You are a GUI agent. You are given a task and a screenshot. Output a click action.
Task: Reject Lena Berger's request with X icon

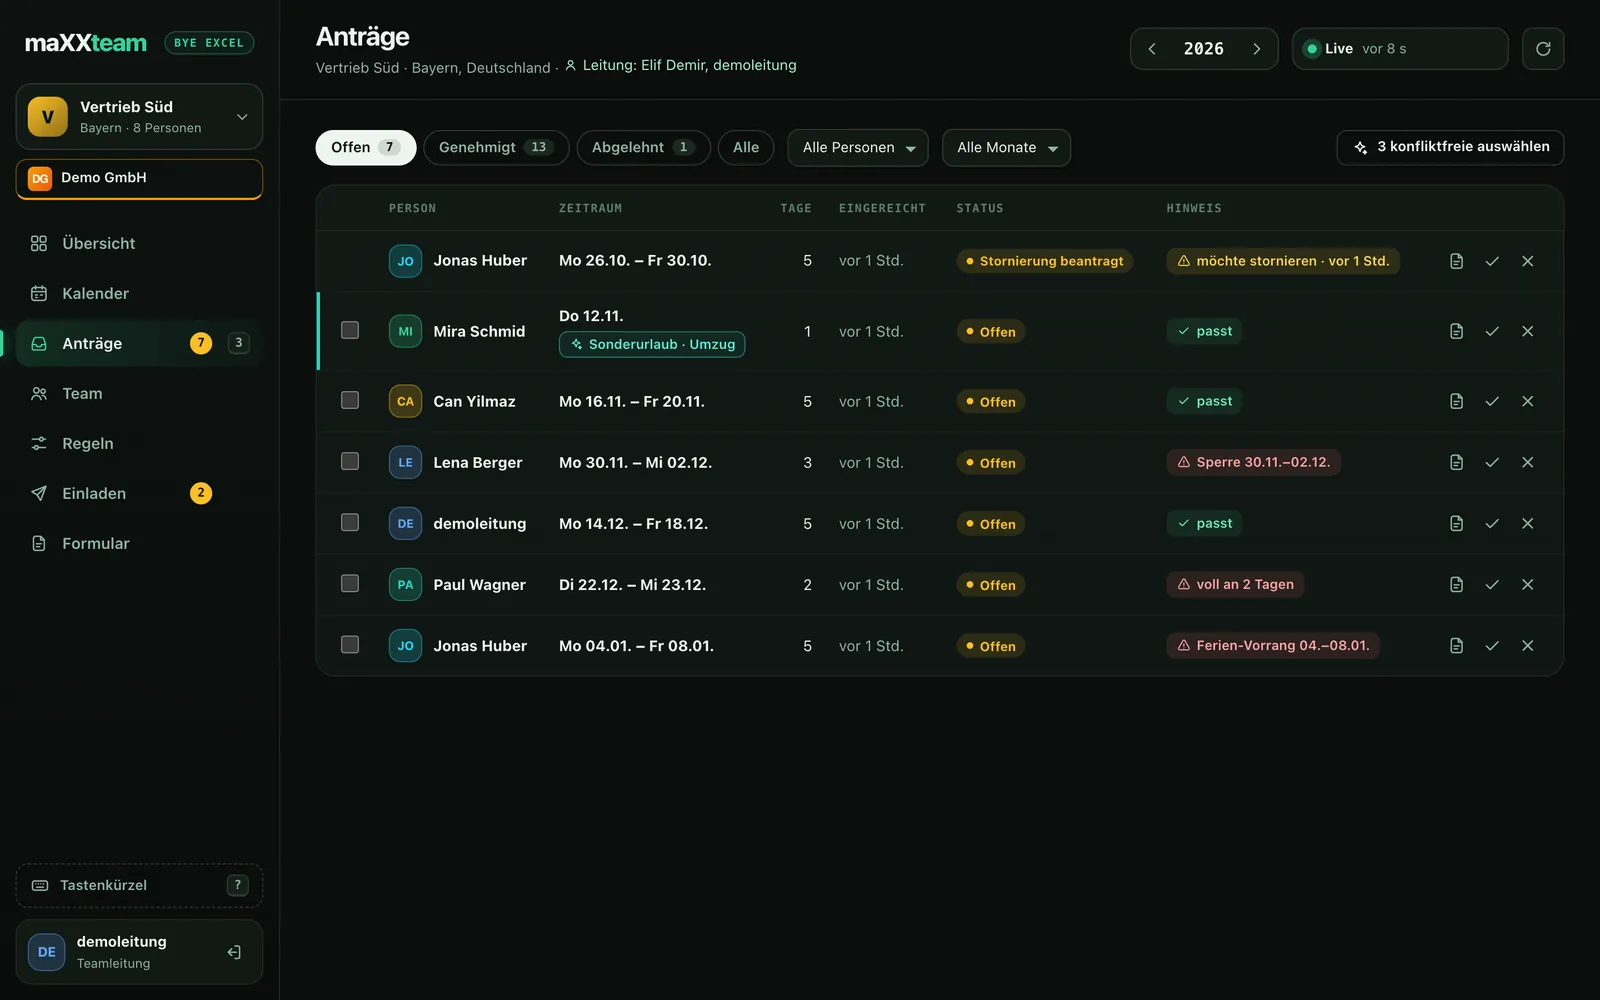pos(1528,462)
